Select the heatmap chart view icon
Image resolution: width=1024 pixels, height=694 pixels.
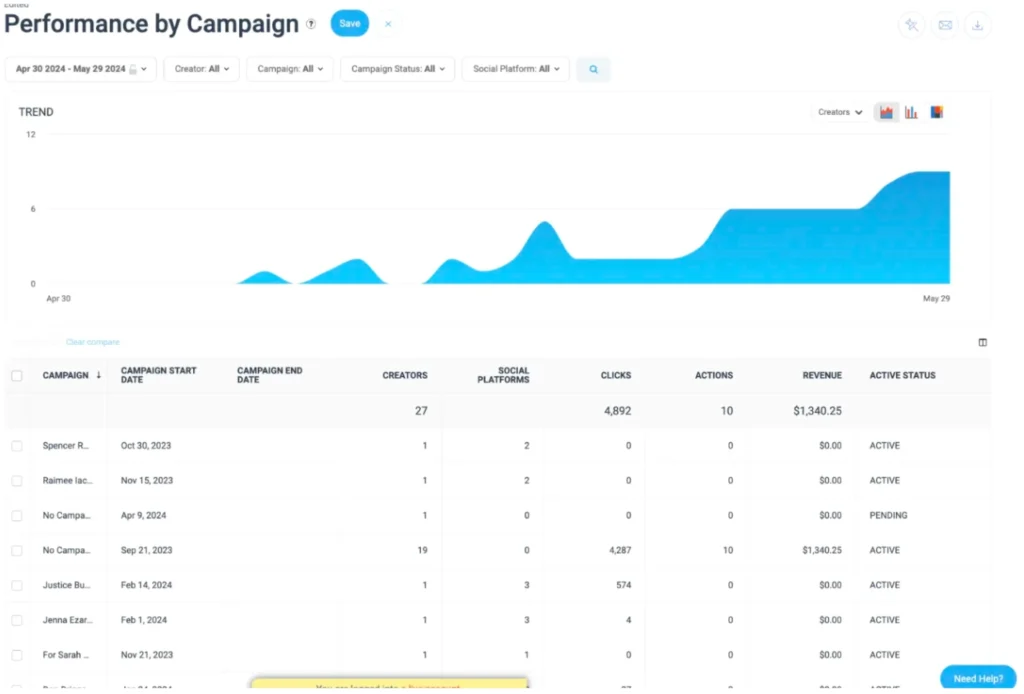click(x=936, y=112)
